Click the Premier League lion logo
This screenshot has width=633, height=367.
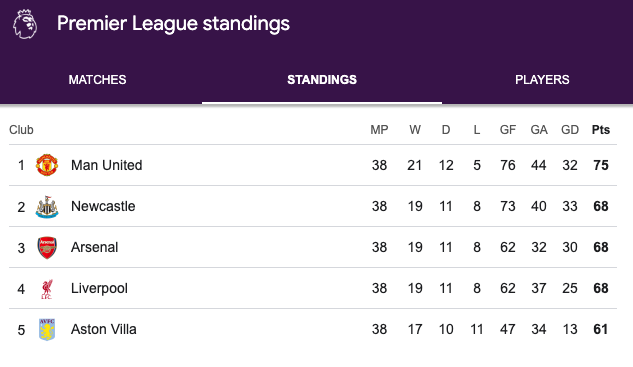point(25,24)
